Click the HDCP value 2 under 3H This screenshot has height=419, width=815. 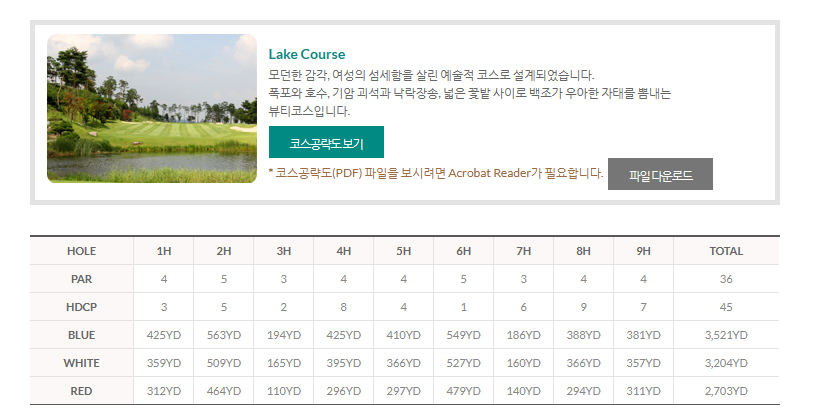pyautogui.click(x=284, y=307)
